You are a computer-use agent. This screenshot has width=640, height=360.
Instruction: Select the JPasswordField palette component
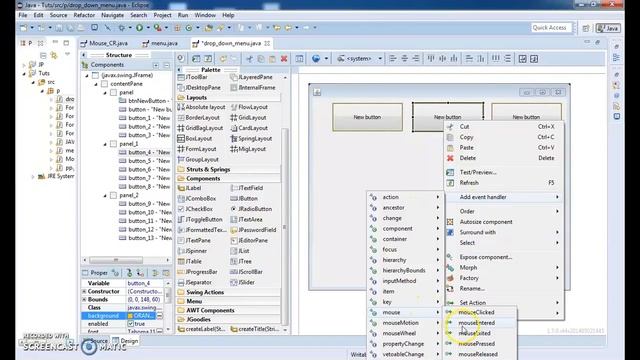coord(253,230)
